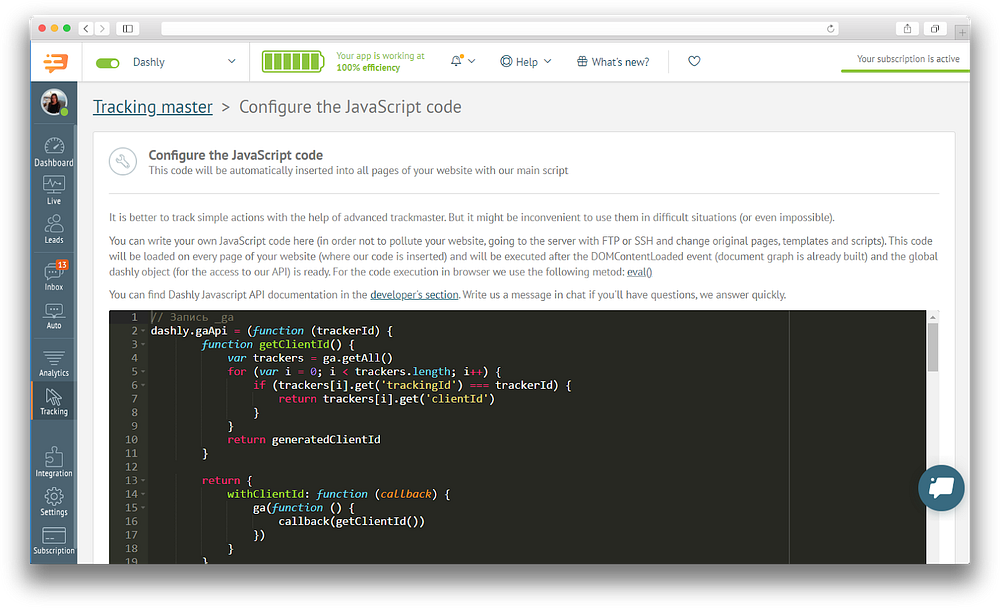
Task: Go to Dashboard in sidebar
Action: tap(54, 152)
